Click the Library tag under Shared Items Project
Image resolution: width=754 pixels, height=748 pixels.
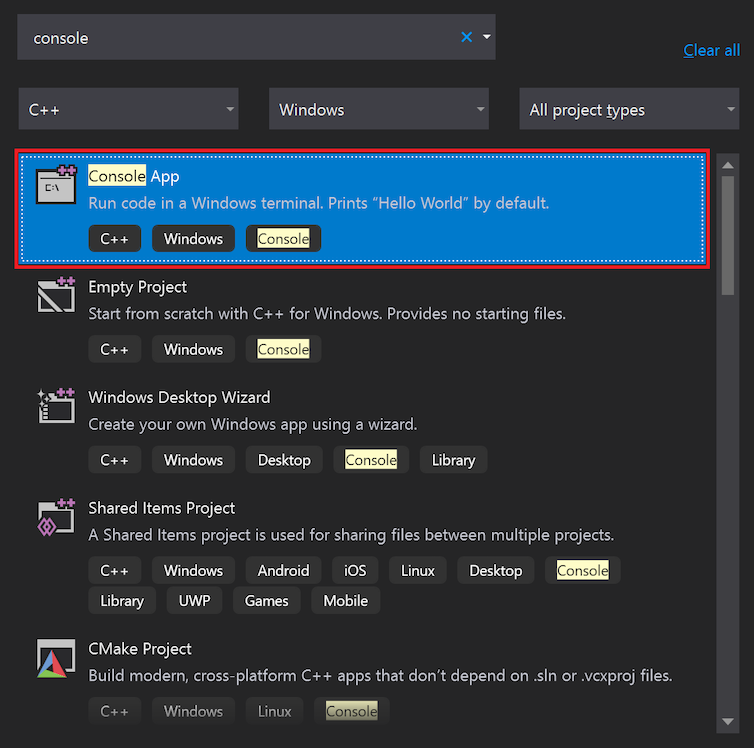(122, 600)
